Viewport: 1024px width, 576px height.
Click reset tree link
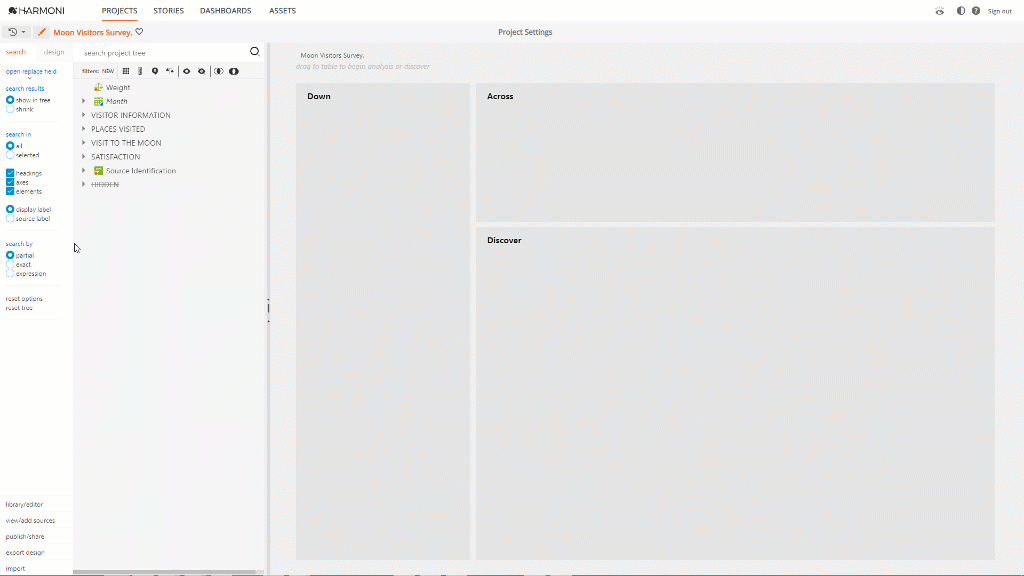tap(19, 308)
